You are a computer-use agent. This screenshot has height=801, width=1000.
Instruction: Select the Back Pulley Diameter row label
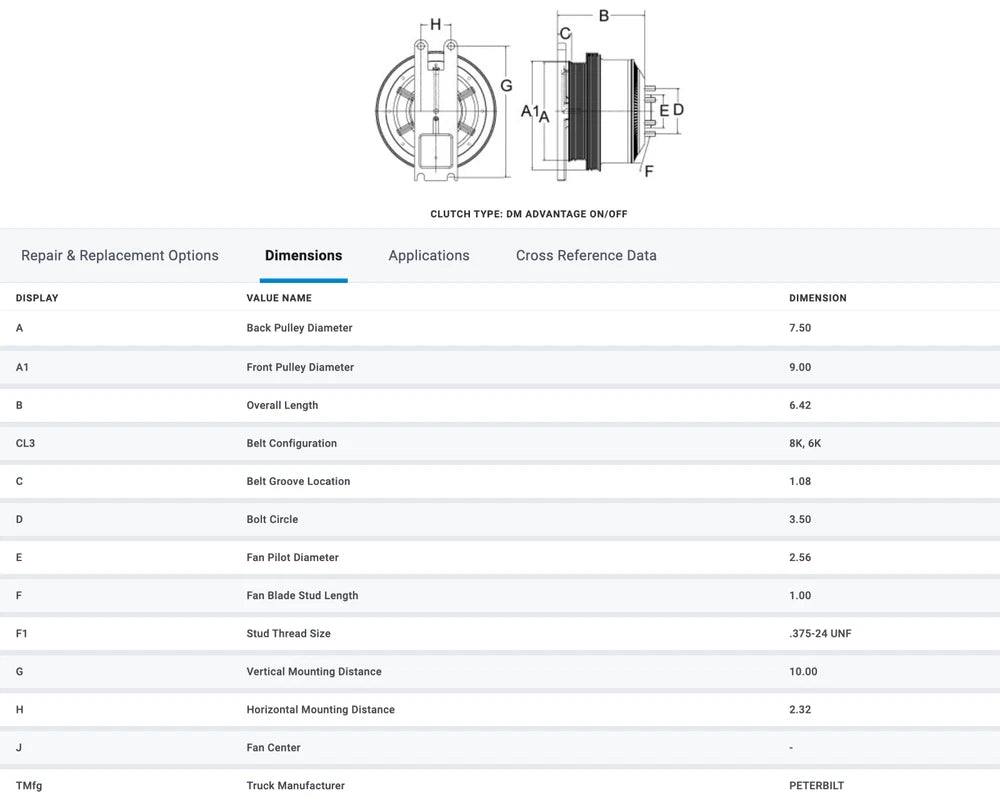pyautogui.click(x=299, y=328)
